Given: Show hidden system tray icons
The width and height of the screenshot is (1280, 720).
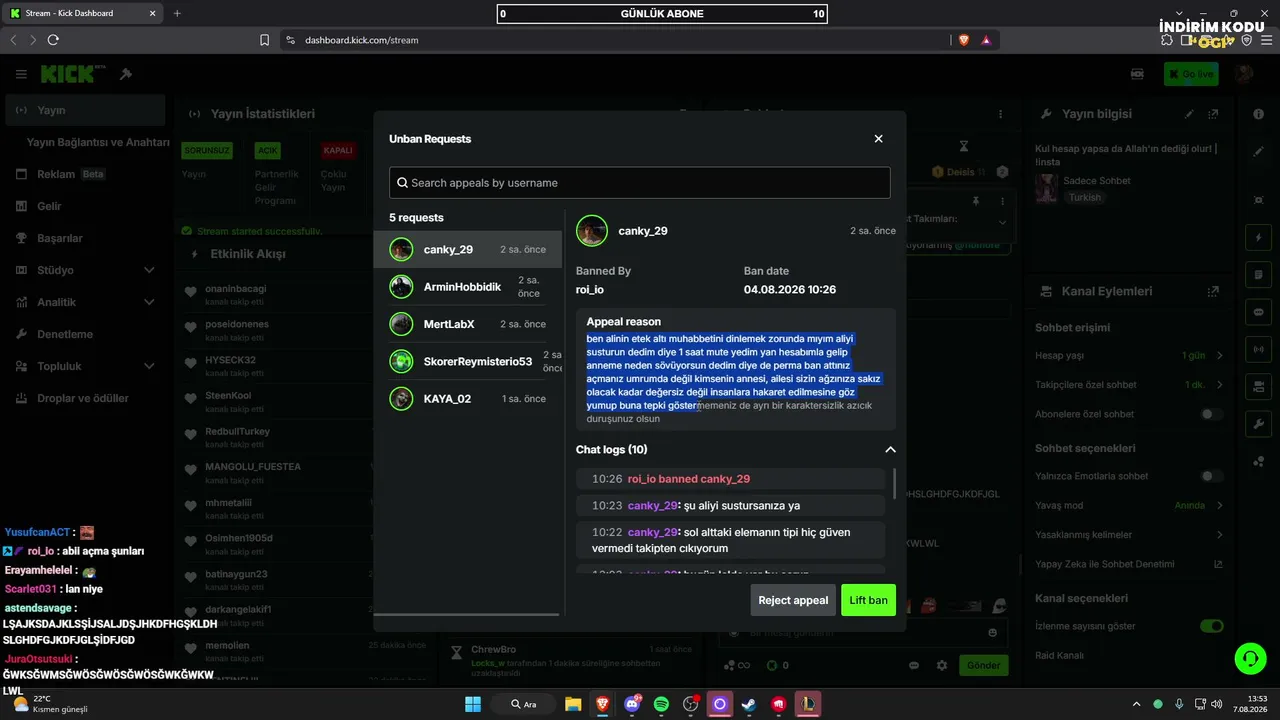Looking at the screenshot, I should click(1135, 704).
